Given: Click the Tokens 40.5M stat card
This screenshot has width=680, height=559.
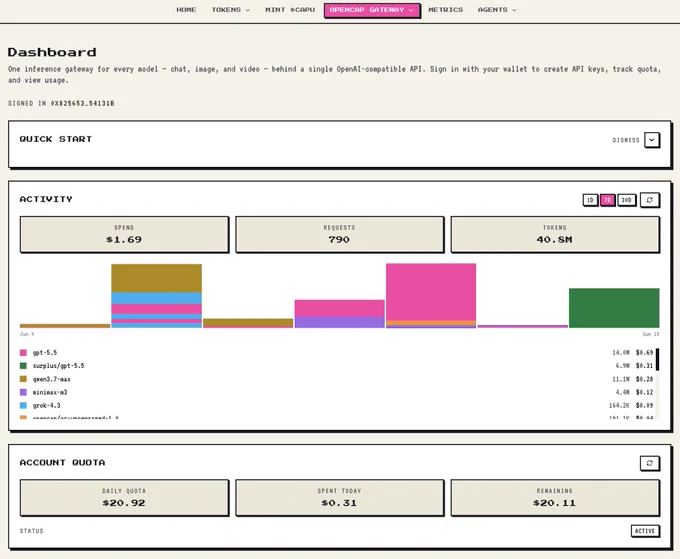Looking at the screenshot, I should [555, 234].
